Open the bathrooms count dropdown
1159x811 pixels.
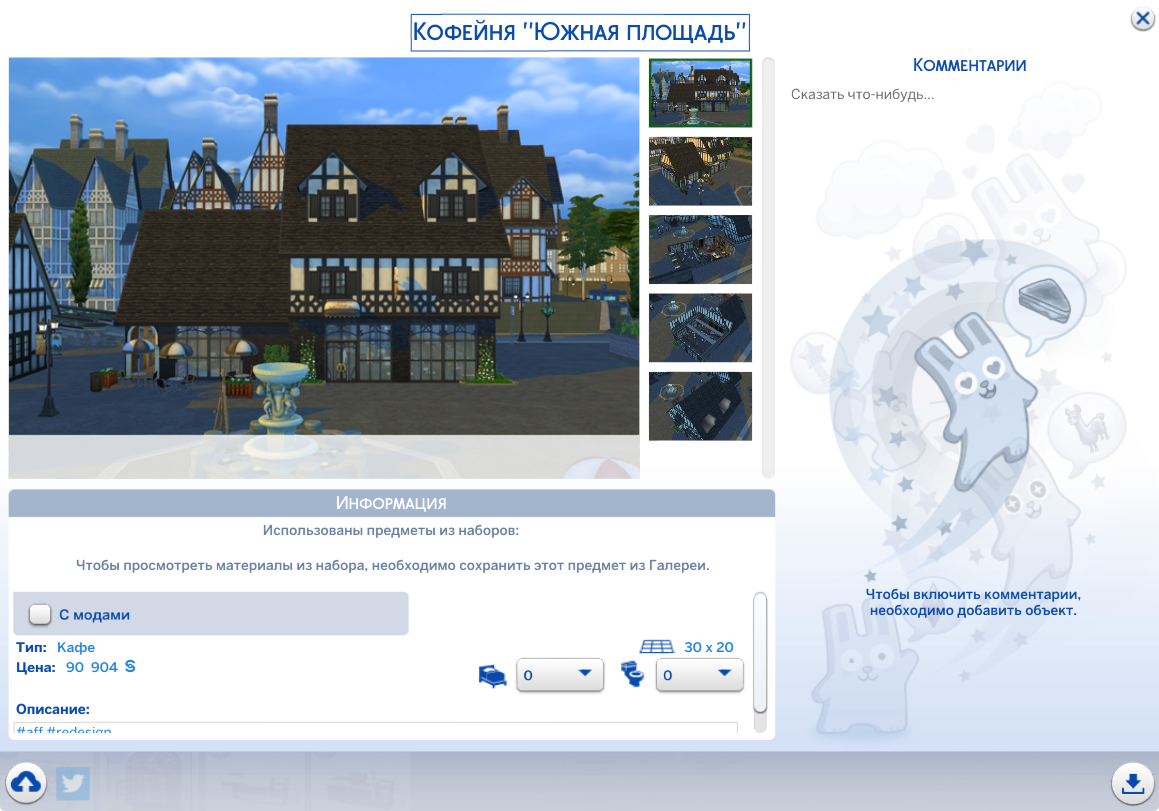pos(699,674)
